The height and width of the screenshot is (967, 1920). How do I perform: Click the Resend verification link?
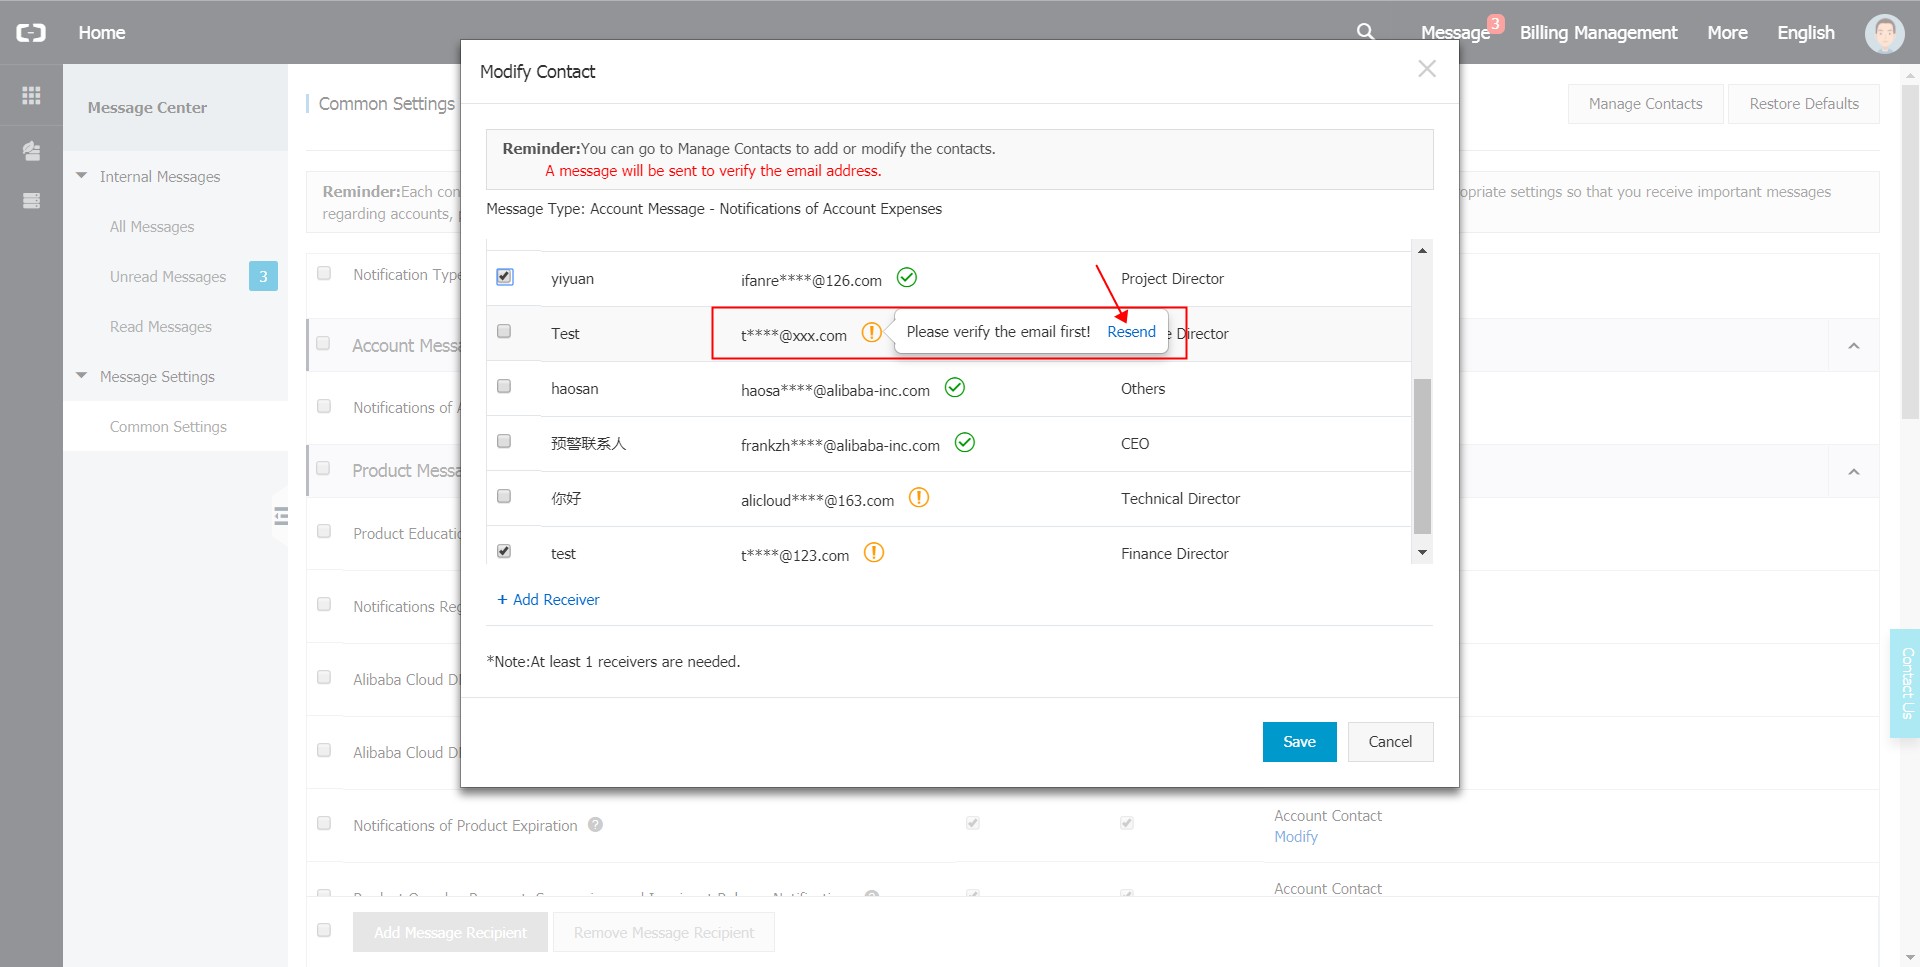1131,332
